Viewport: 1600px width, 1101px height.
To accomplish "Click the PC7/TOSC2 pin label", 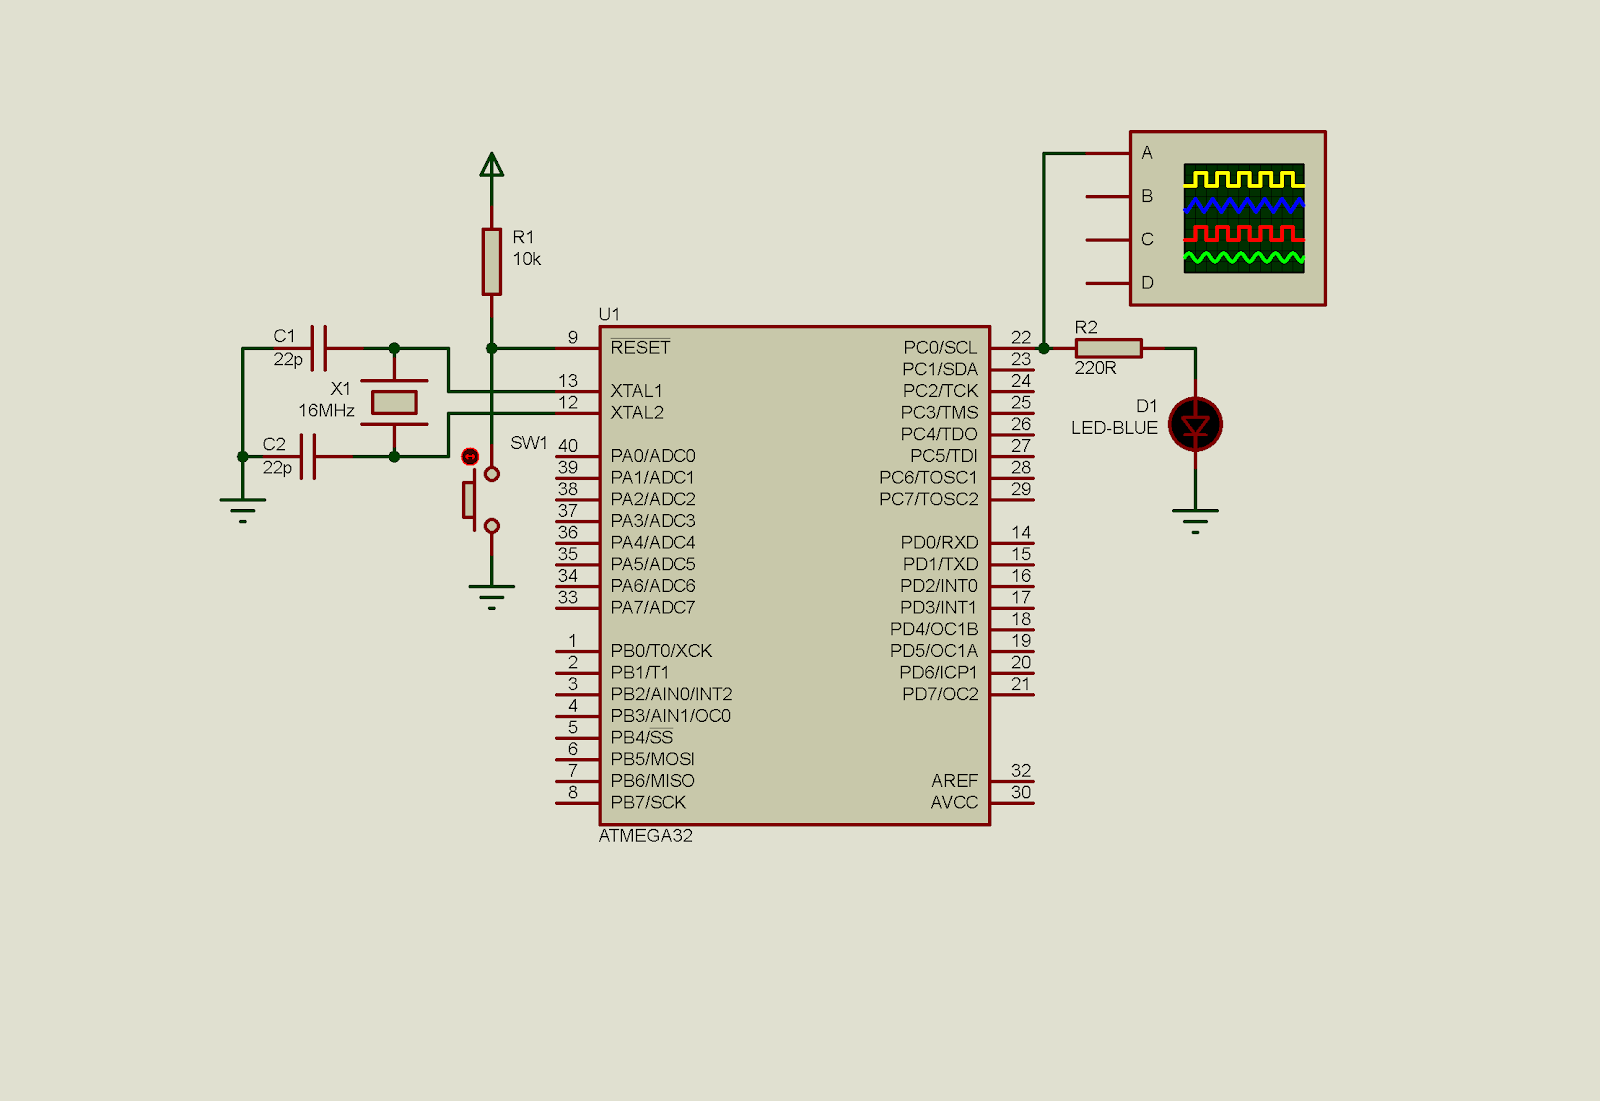I will 929,499.
